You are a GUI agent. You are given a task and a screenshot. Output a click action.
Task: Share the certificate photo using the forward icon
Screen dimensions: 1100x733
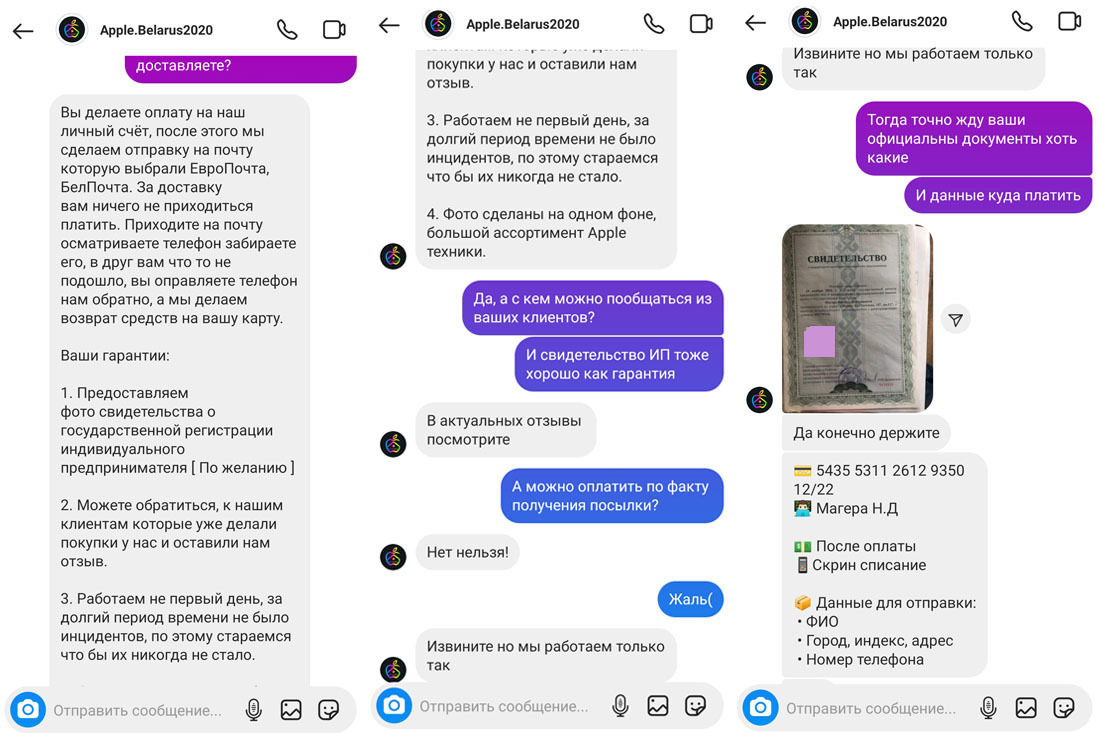pyautogui.click(x=955, y=320)
